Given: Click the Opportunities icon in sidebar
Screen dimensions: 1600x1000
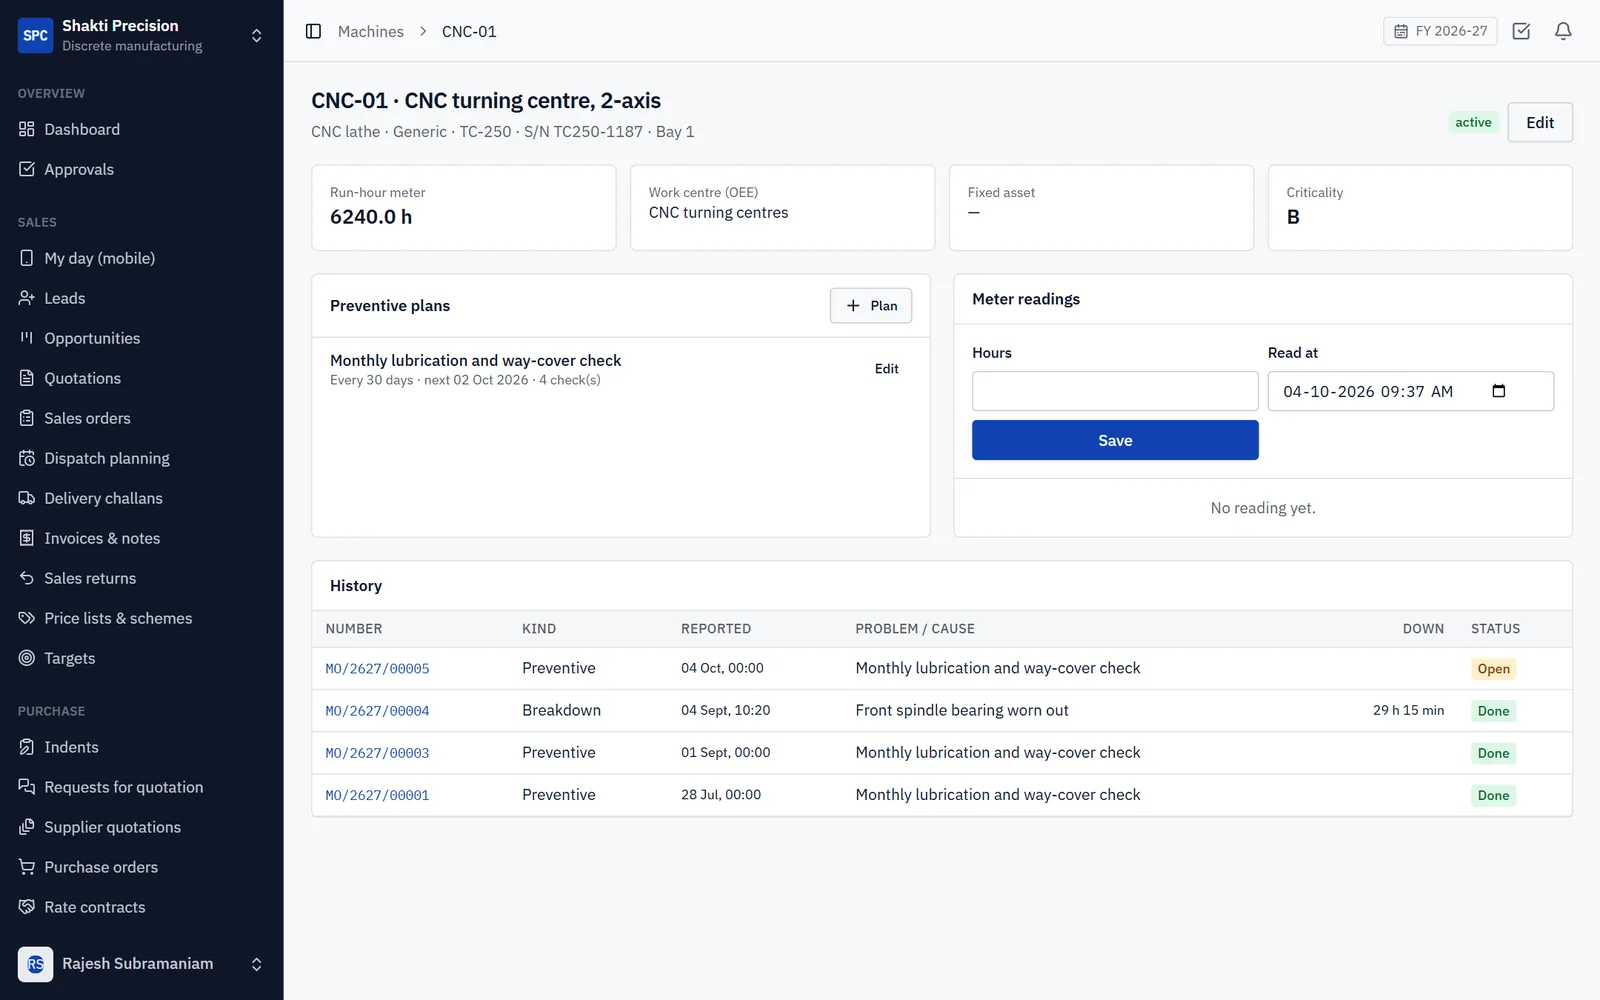Looking at the screenshot, I should click(27, 338).
